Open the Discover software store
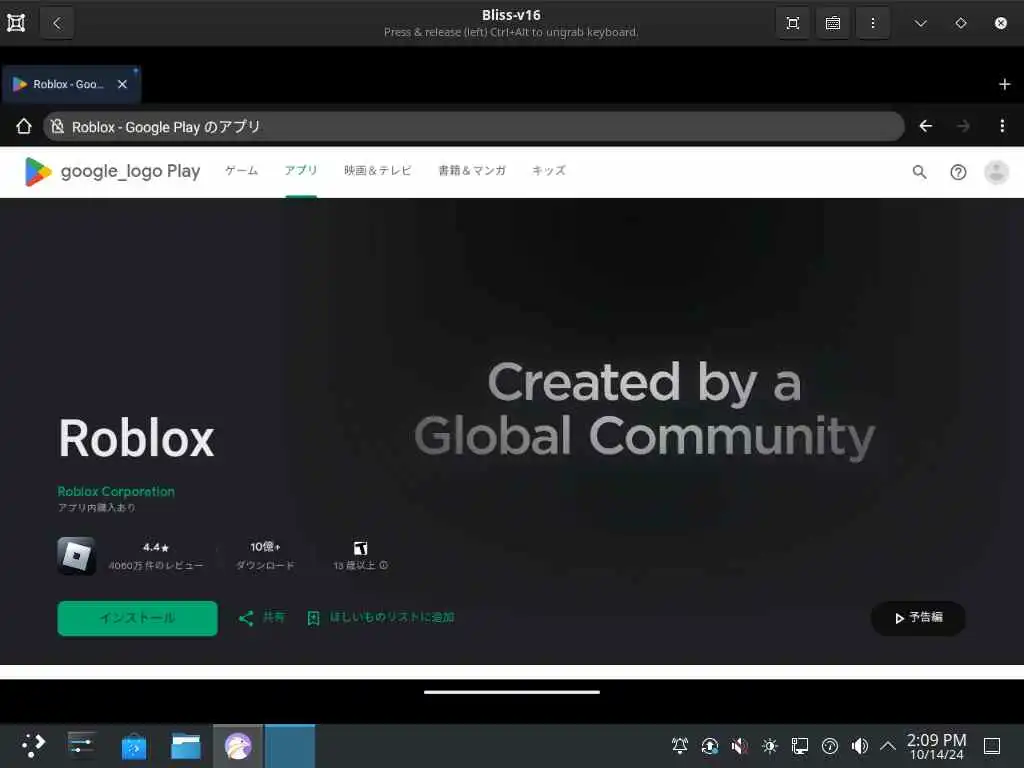The width and height of the screenshot is (1024, 768). [x=134, y=746]
